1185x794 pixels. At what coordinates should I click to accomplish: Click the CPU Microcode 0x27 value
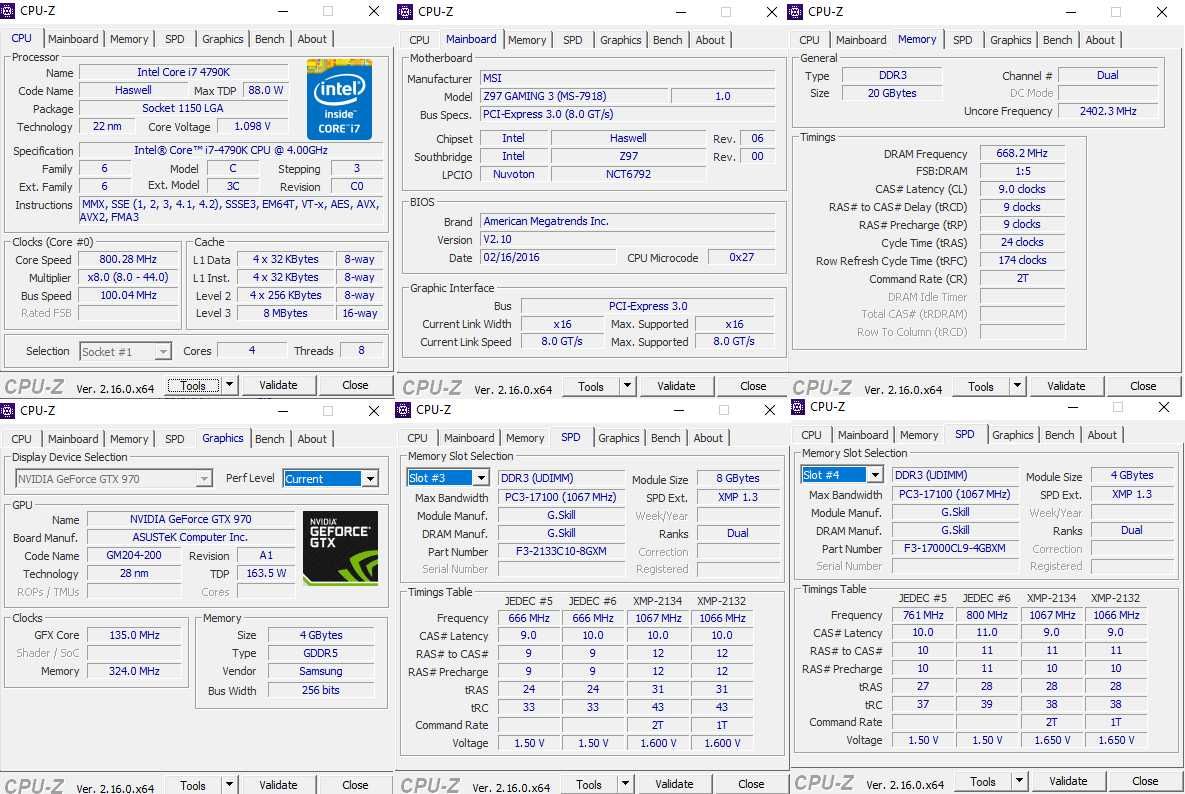point(741,258)
